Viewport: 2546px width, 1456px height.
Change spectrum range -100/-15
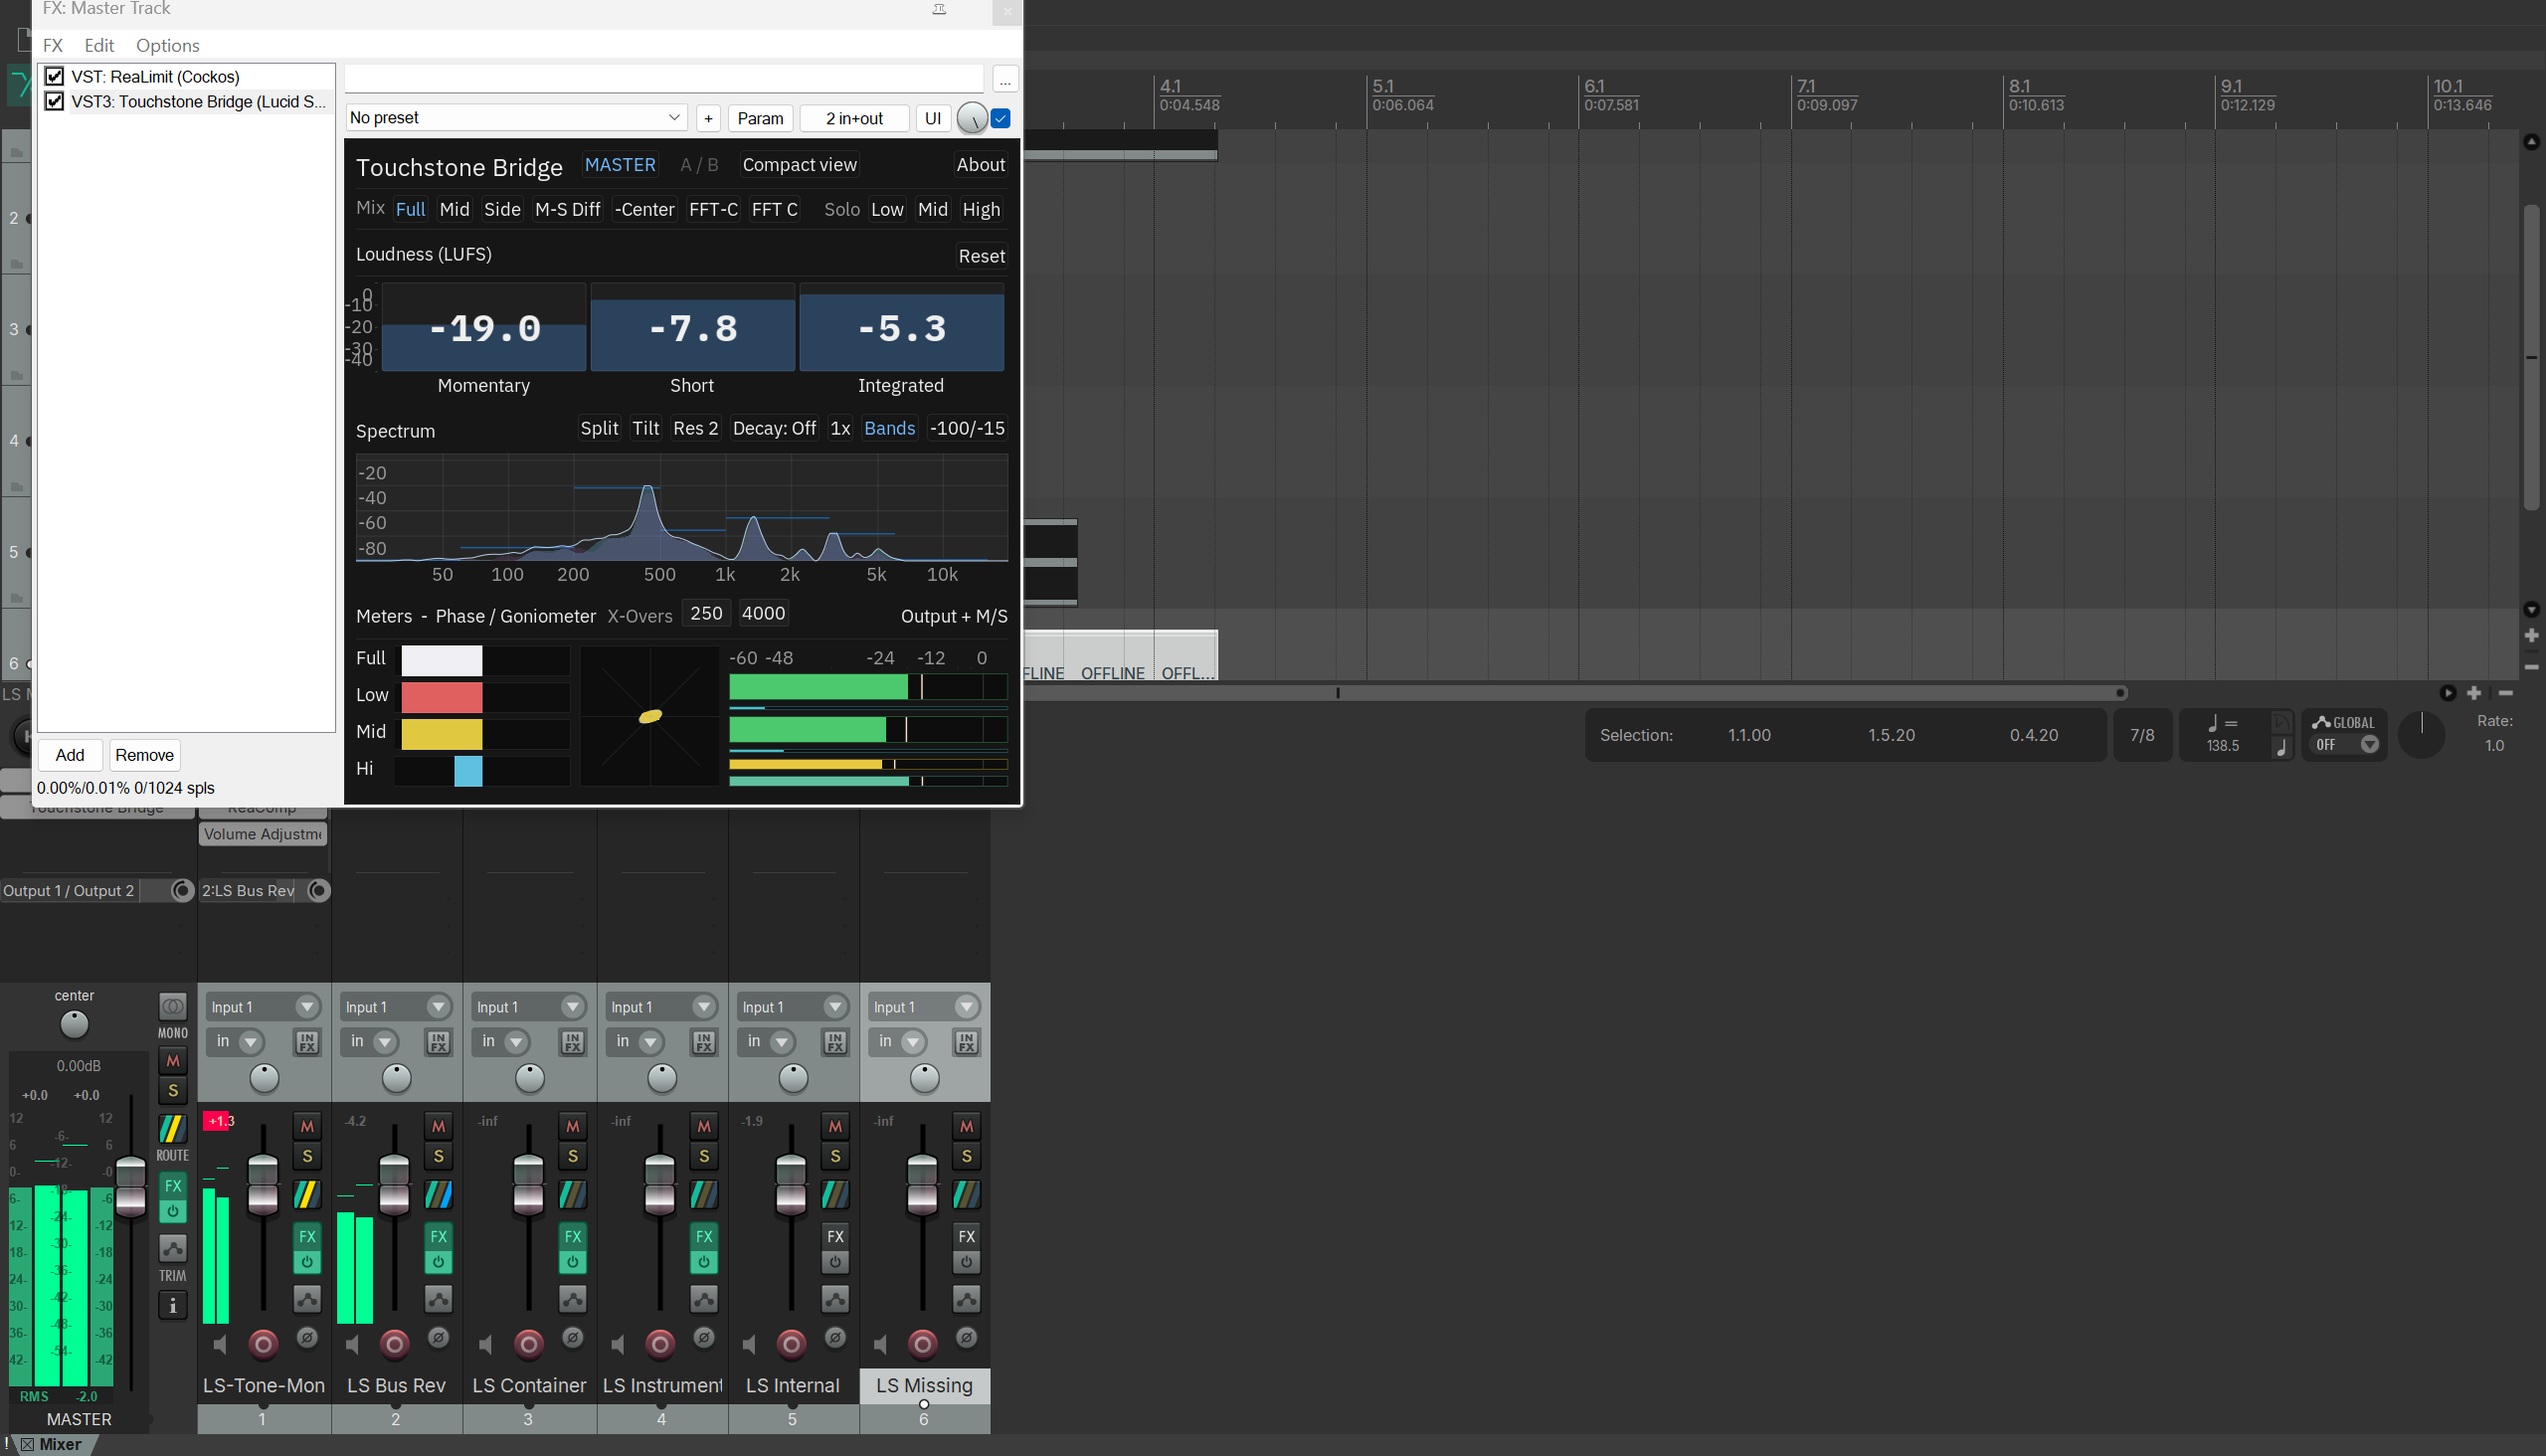coord(967,429)
